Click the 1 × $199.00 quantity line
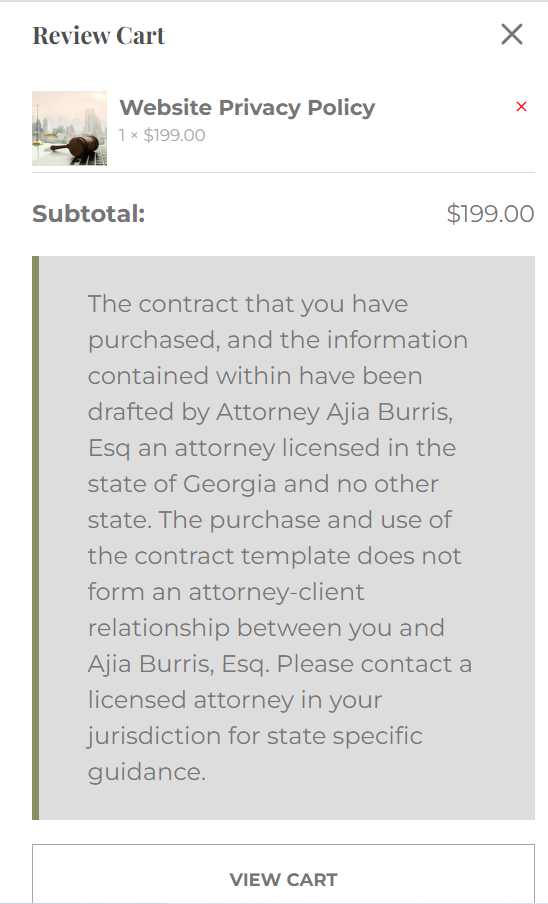 pyautogui.click(x=162, y=135)
